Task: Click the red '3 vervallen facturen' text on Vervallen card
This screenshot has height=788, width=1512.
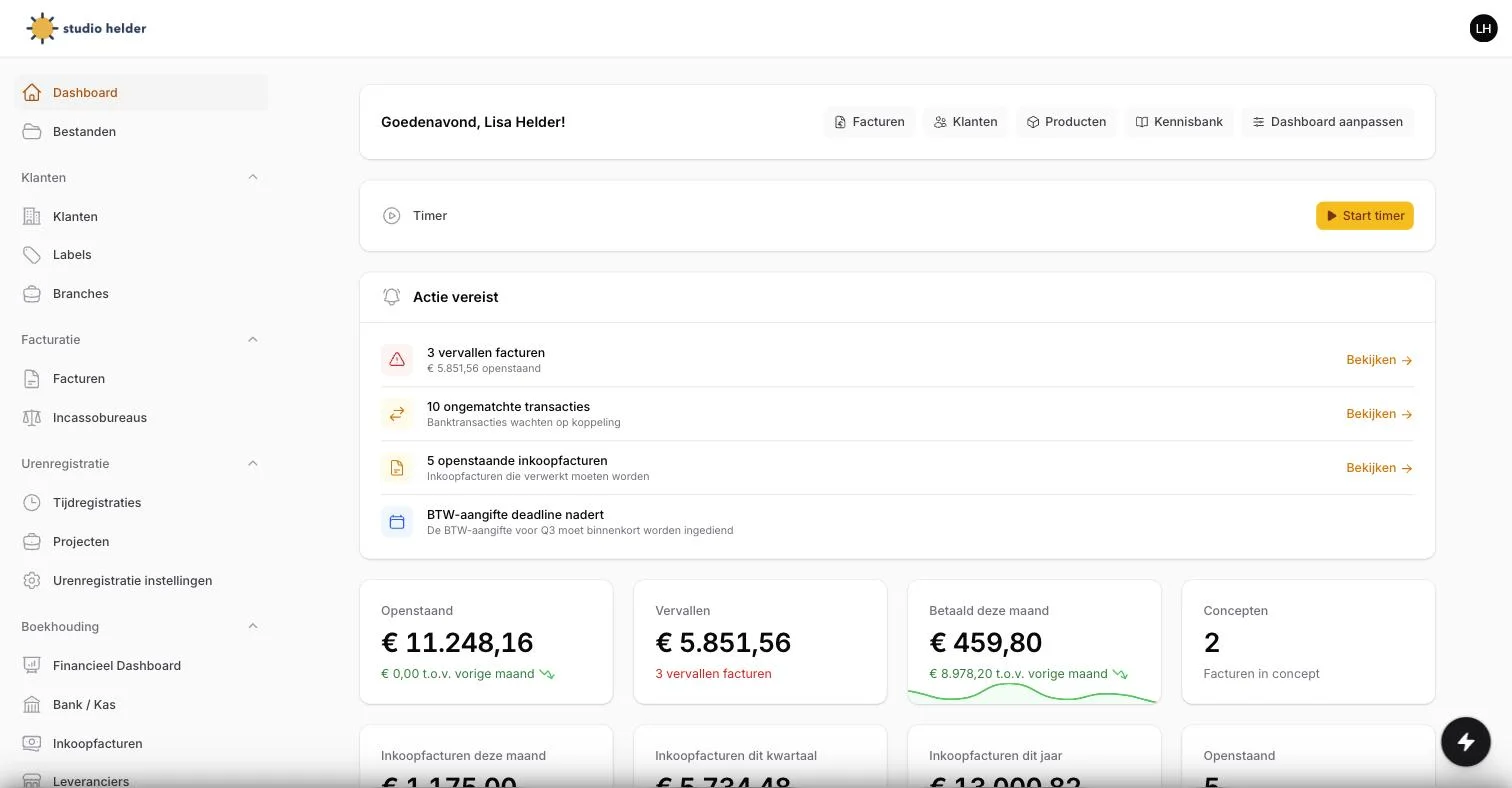Action: point(713,674)
